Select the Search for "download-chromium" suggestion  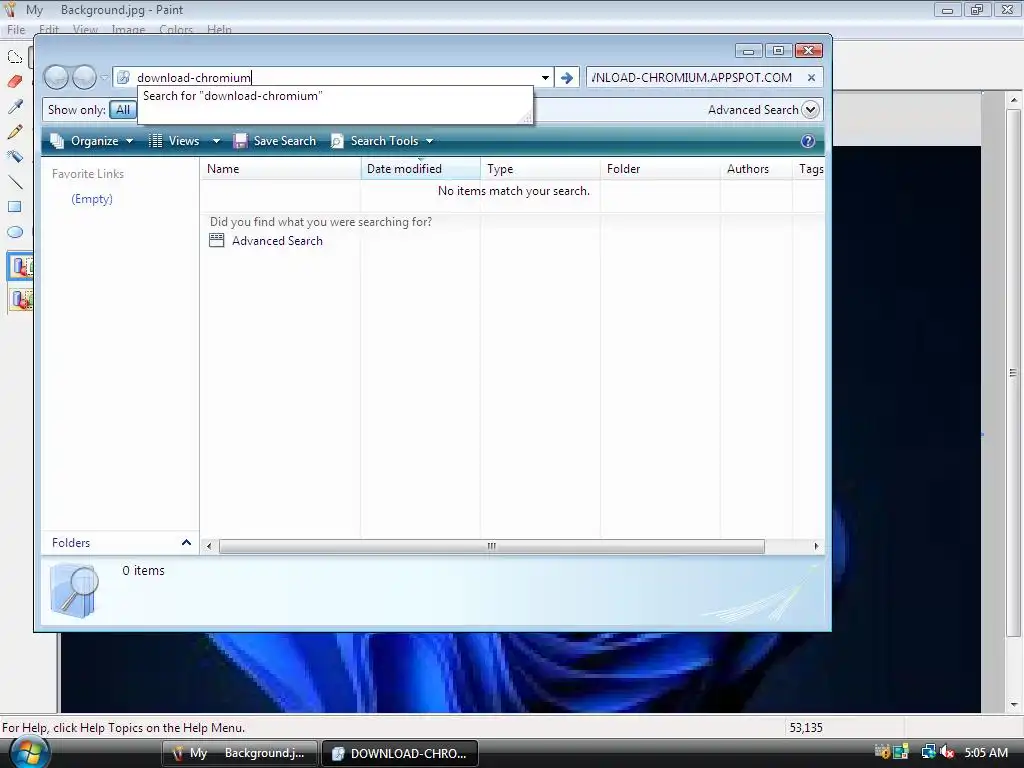[x=232, y=96]
